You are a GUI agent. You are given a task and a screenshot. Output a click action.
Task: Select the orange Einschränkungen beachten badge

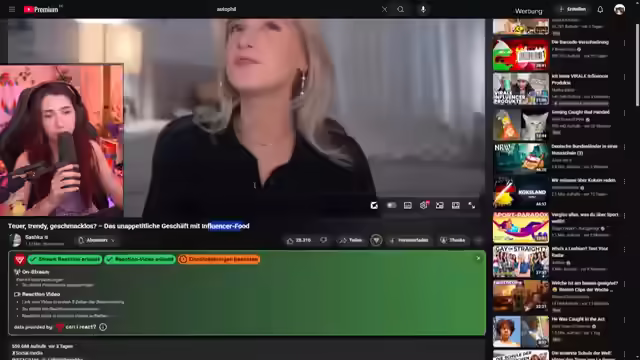coord(219,259)
